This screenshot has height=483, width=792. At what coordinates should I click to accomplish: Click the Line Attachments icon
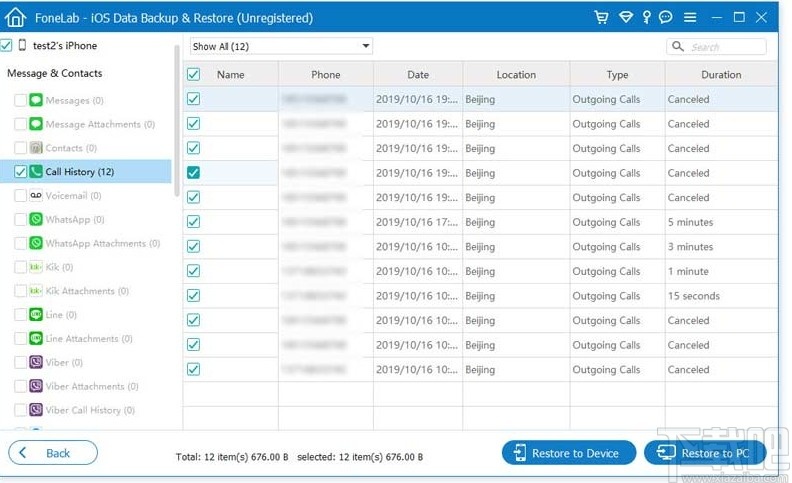coord(36,338)
